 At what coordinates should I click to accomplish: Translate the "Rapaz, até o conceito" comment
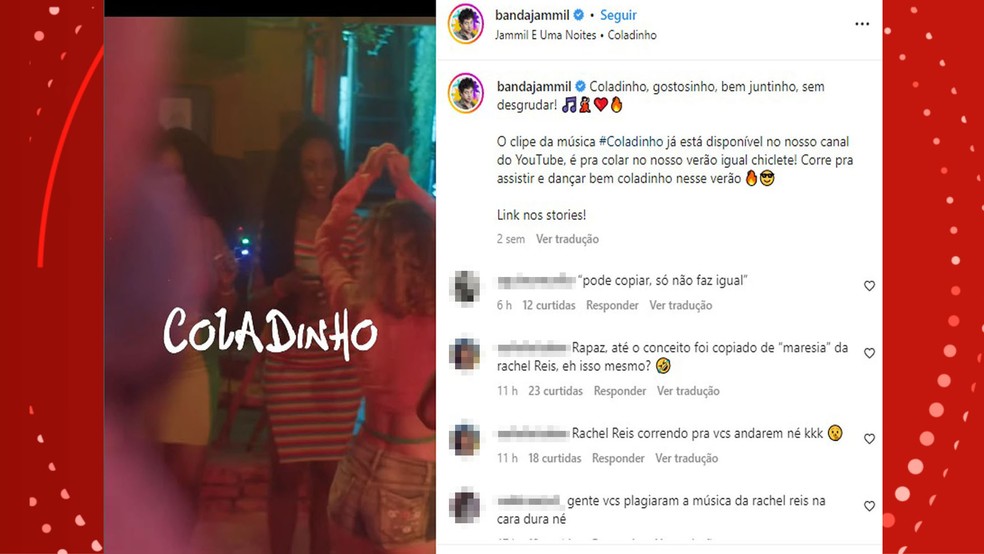[x=688, y=391]
